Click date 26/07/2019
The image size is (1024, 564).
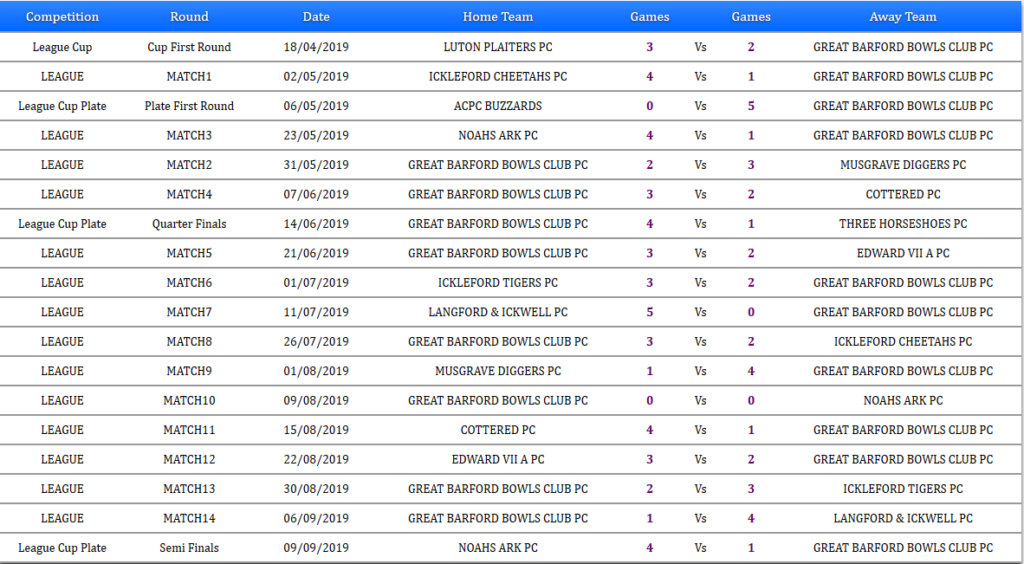(316, 341)
